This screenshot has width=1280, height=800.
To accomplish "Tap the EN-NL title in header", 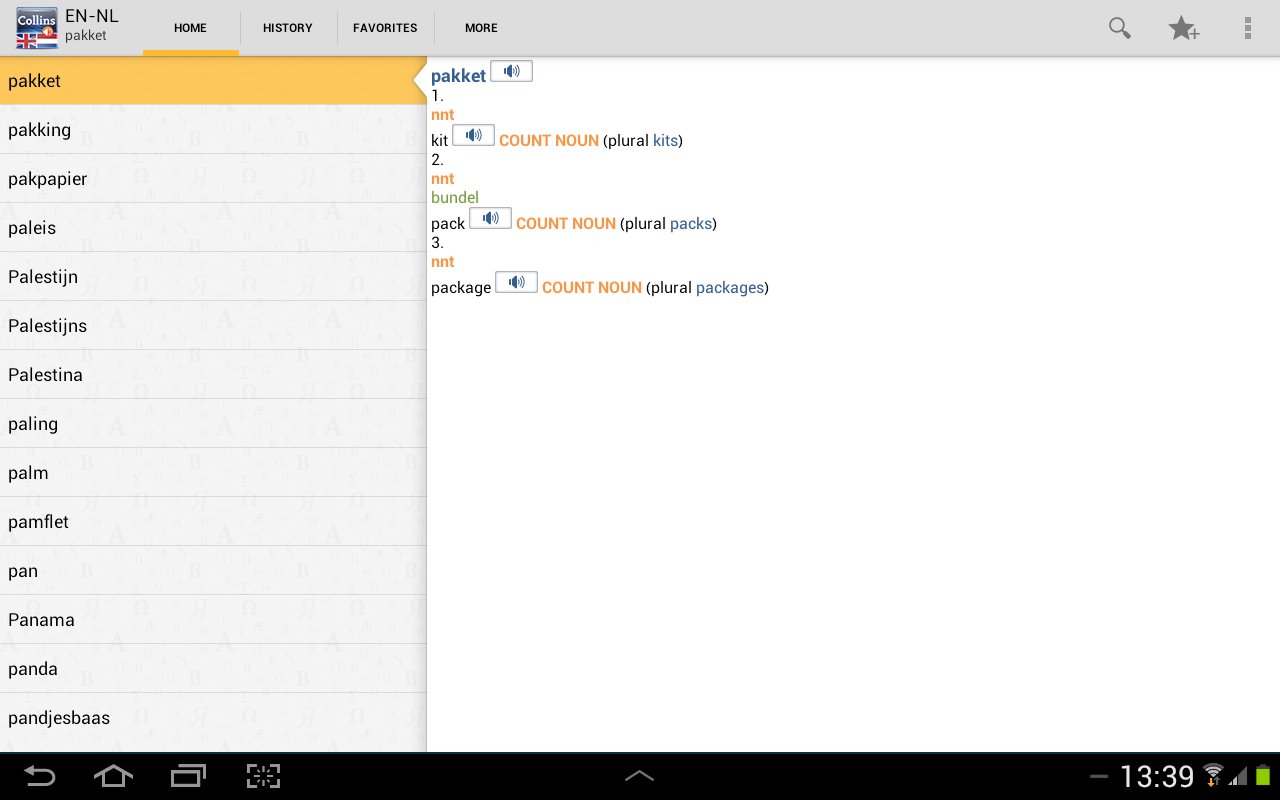I will click(92, 16).
